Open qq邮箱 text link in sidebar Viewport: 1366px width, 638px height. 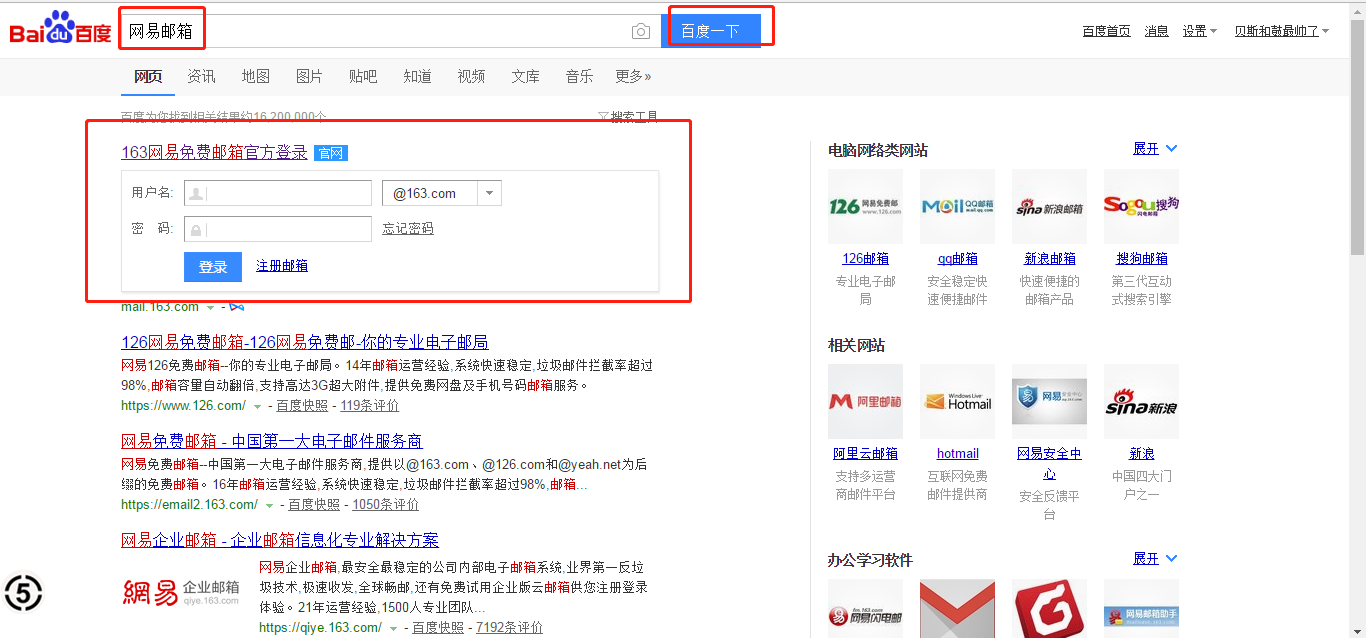957,258
